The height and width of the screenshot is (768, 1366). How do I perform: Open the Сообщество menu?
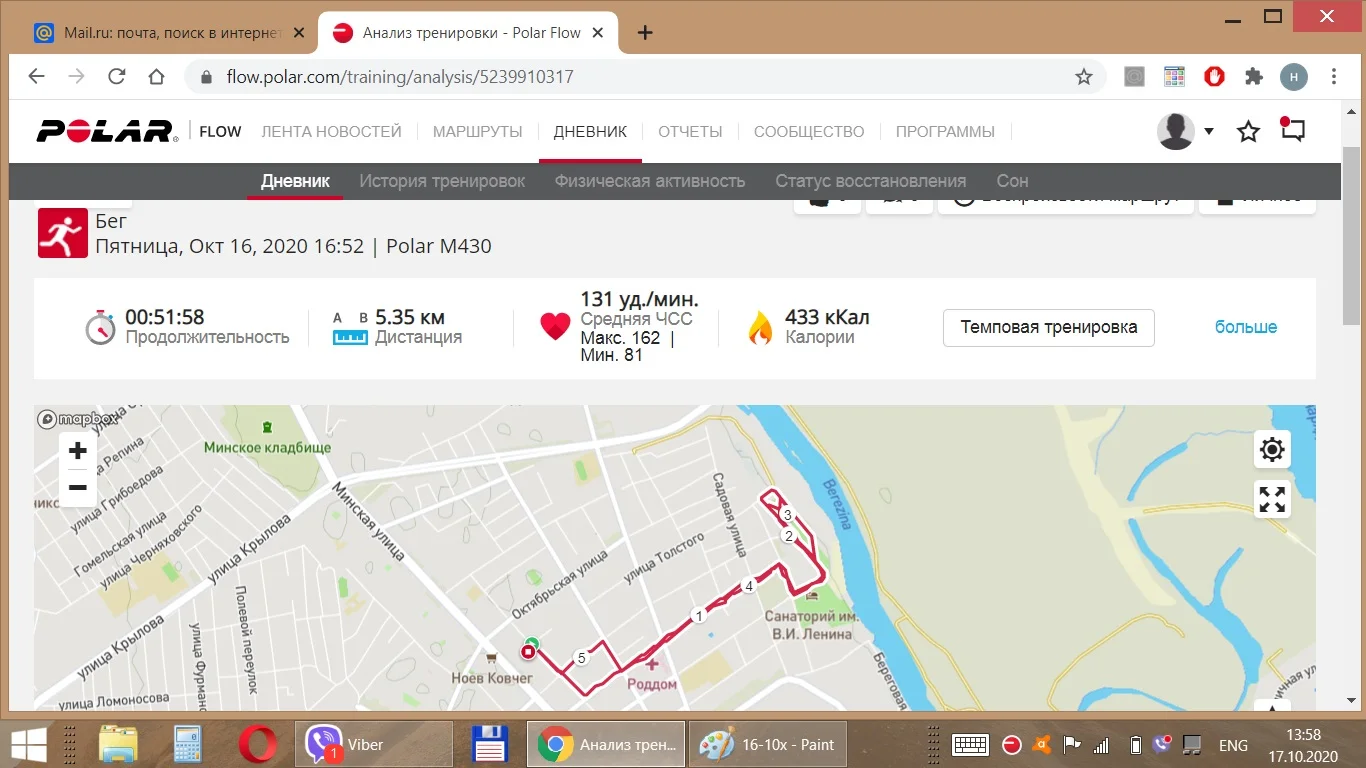(x=809, y=131)
